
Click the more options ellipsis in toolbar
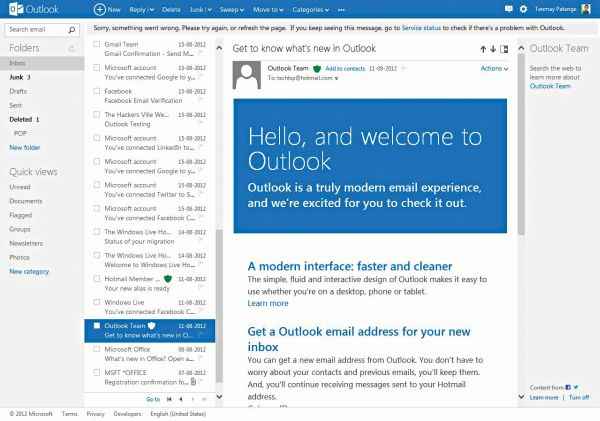(x=341, y=10)
